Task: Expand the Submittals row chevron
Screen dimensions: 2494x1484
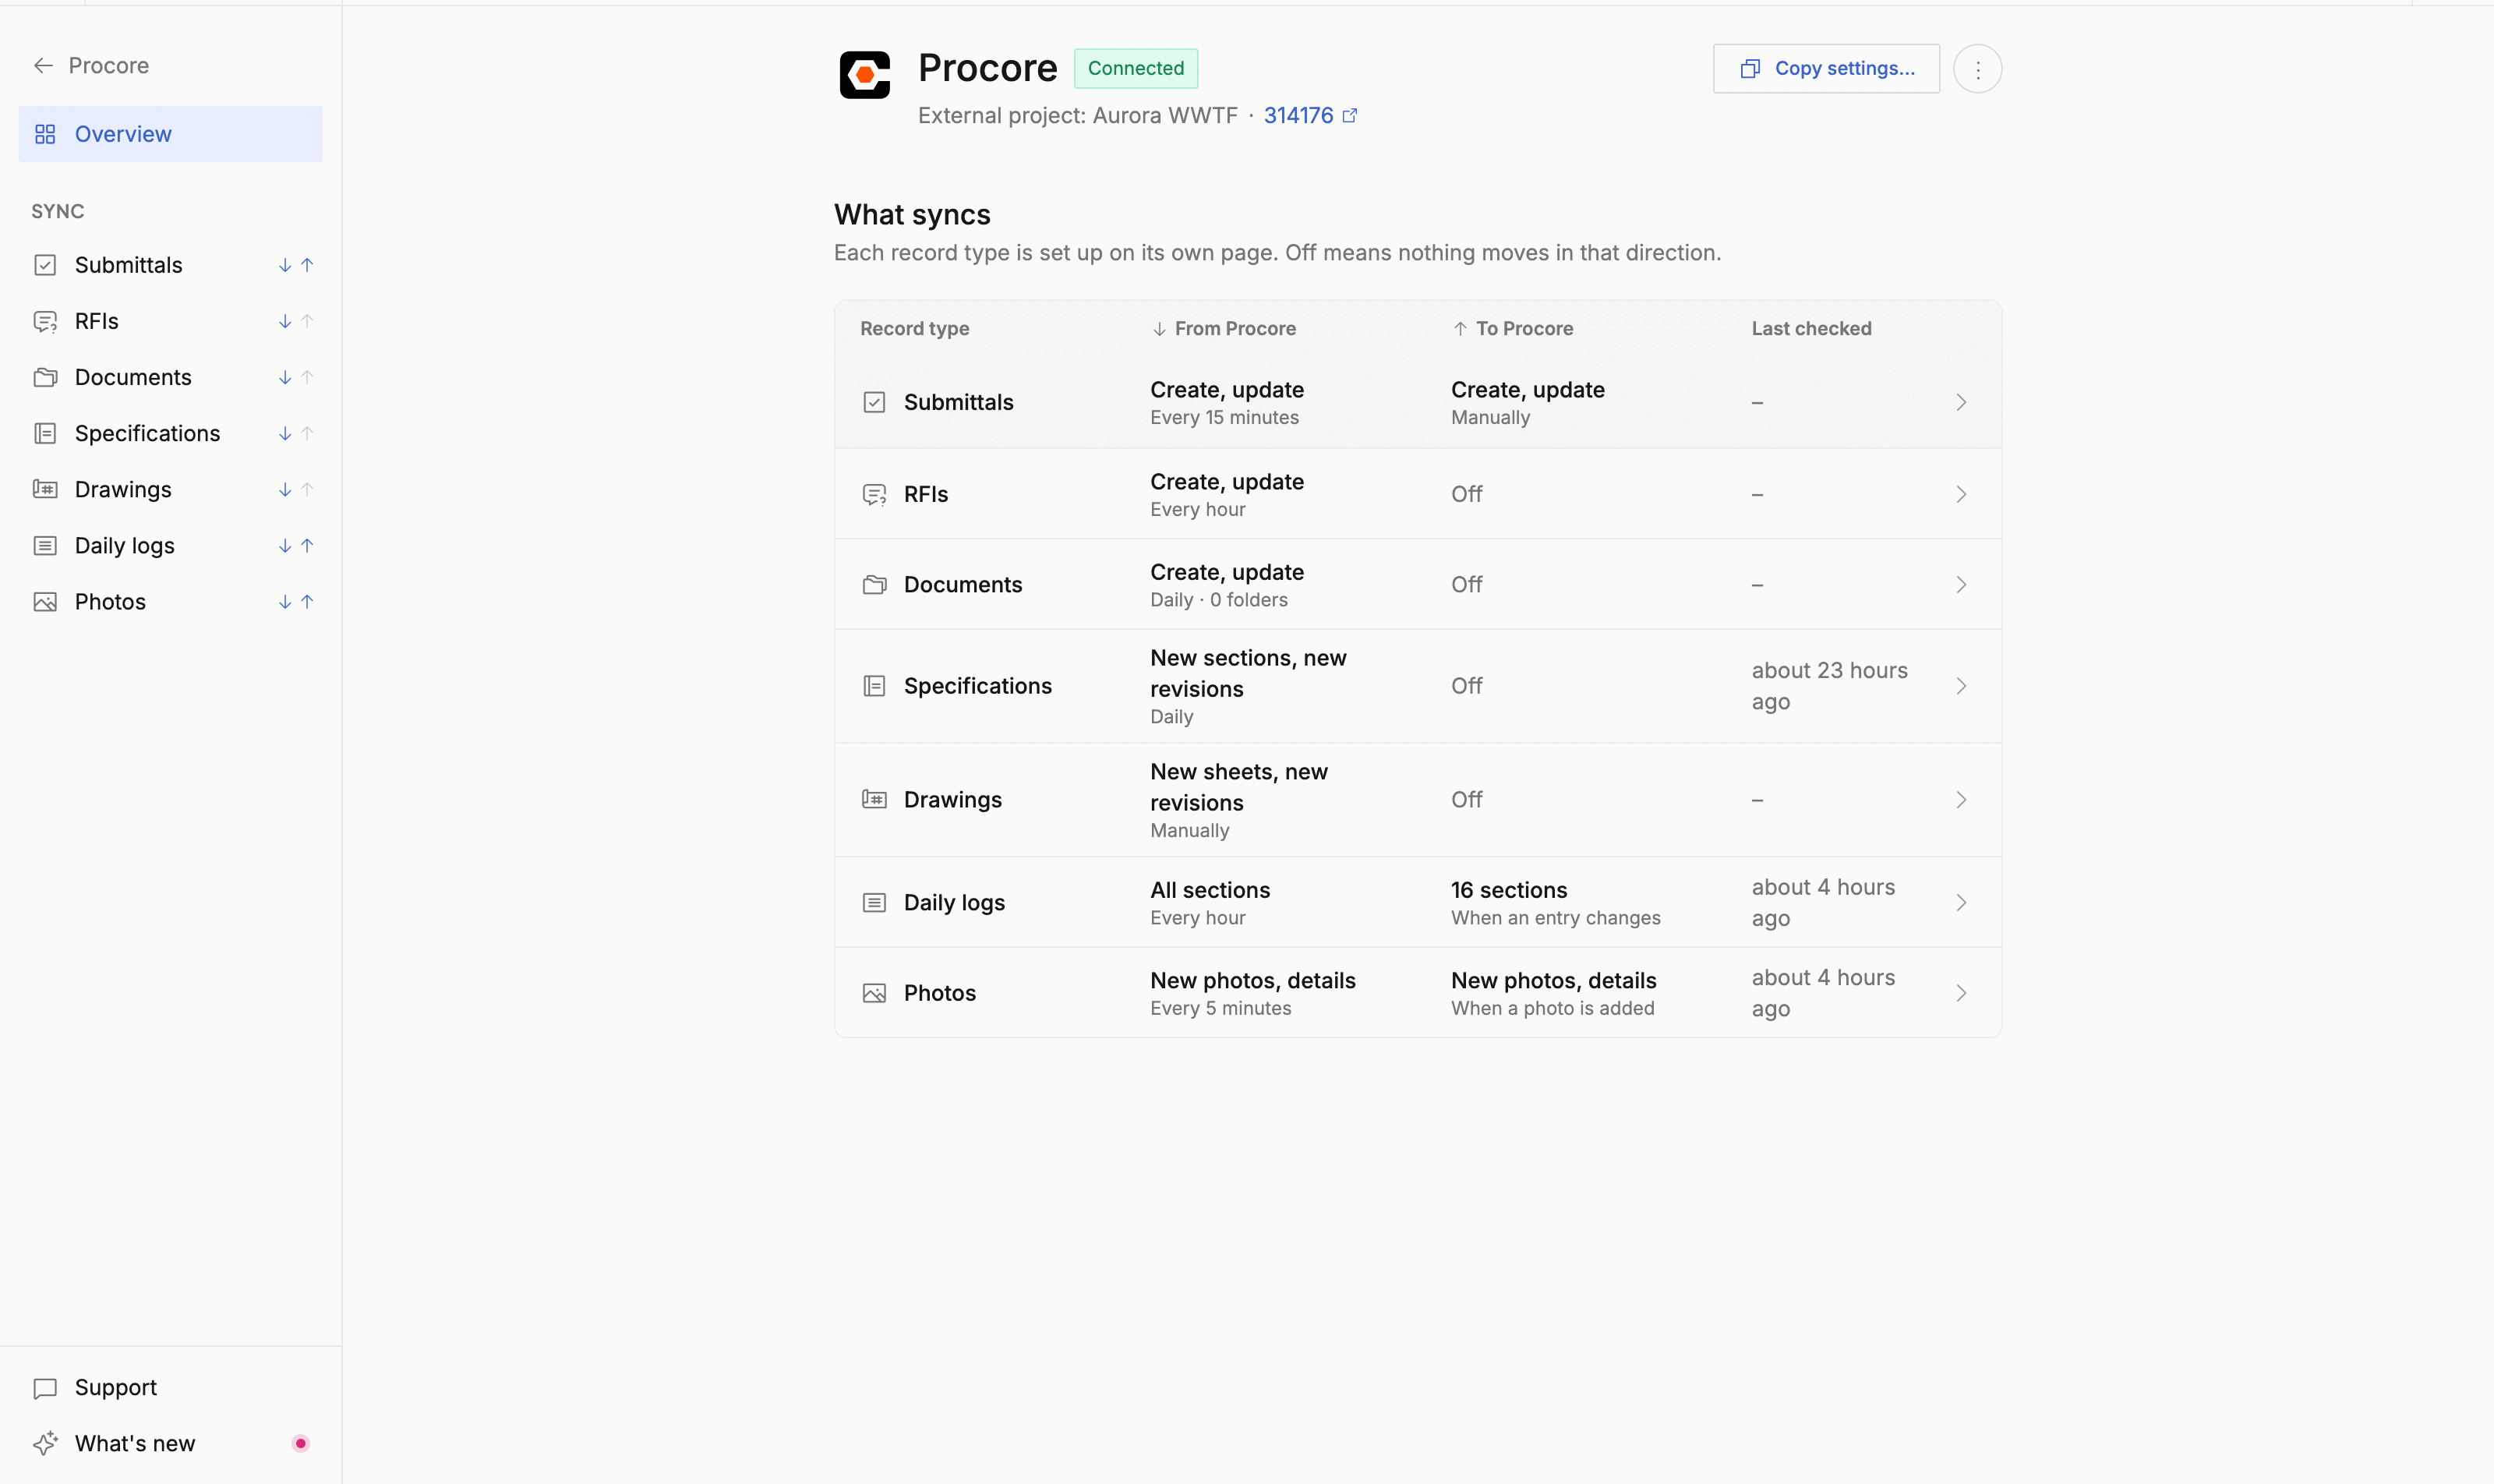Action: click(1961, 402)
